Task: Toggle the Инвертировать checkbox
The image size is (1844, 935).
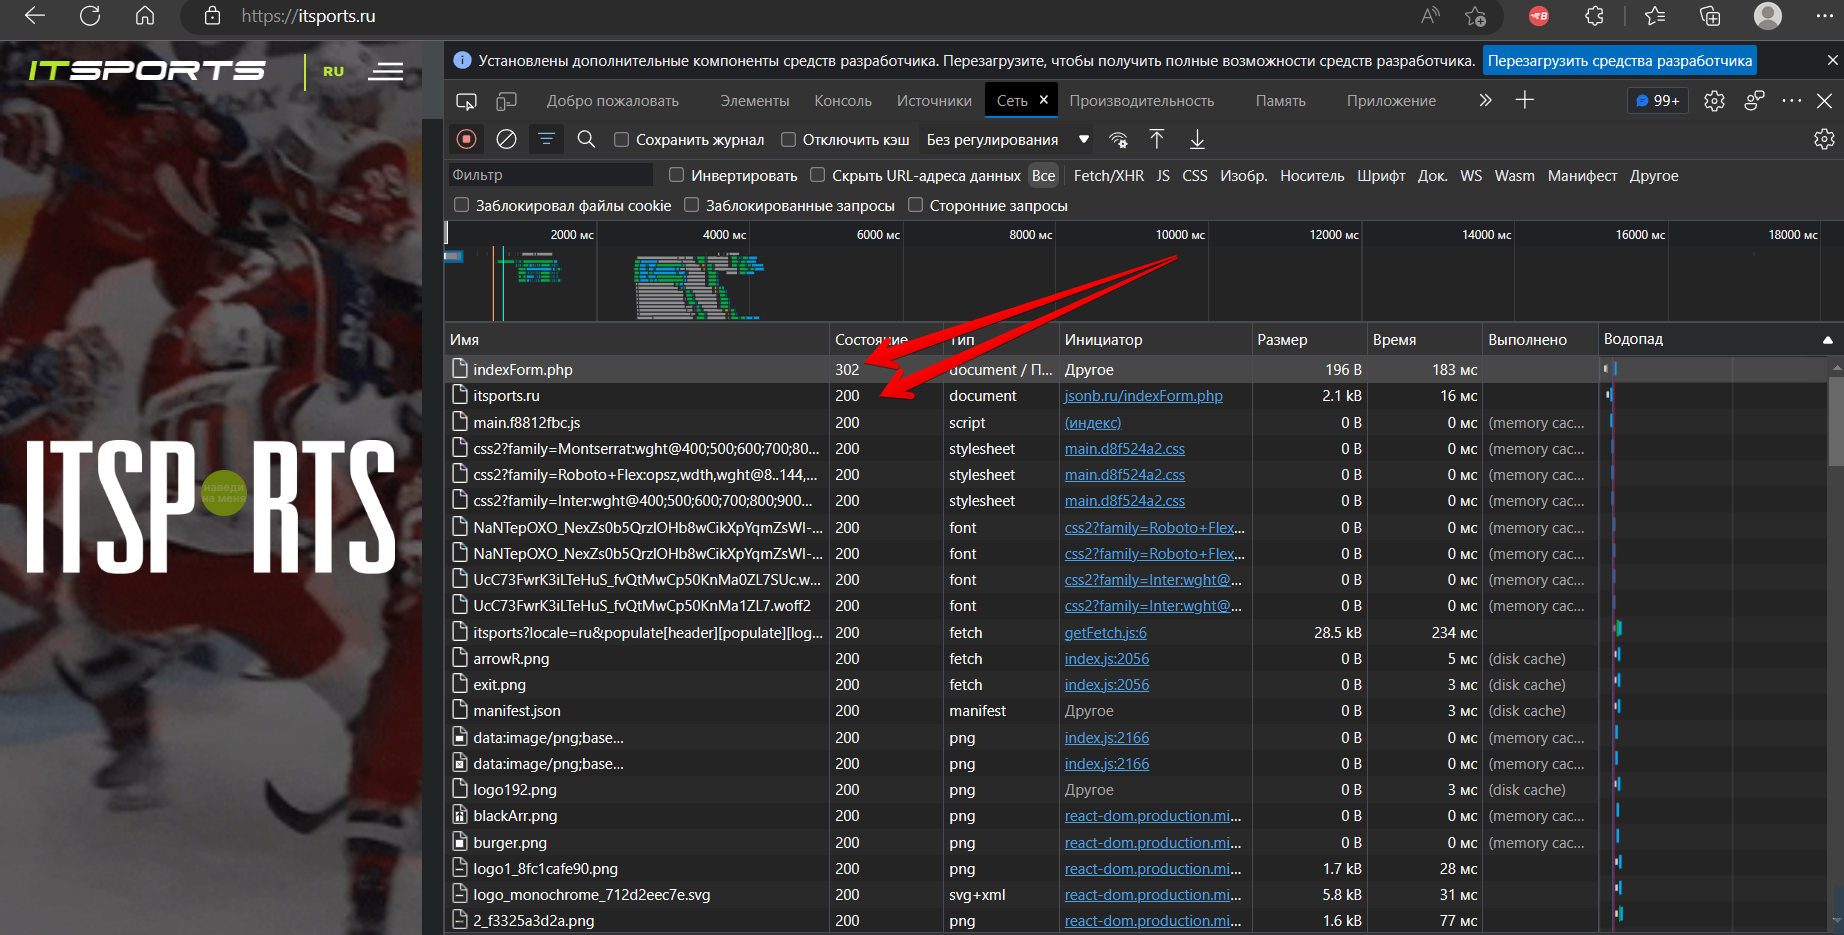Action: [x=677, y=175]
